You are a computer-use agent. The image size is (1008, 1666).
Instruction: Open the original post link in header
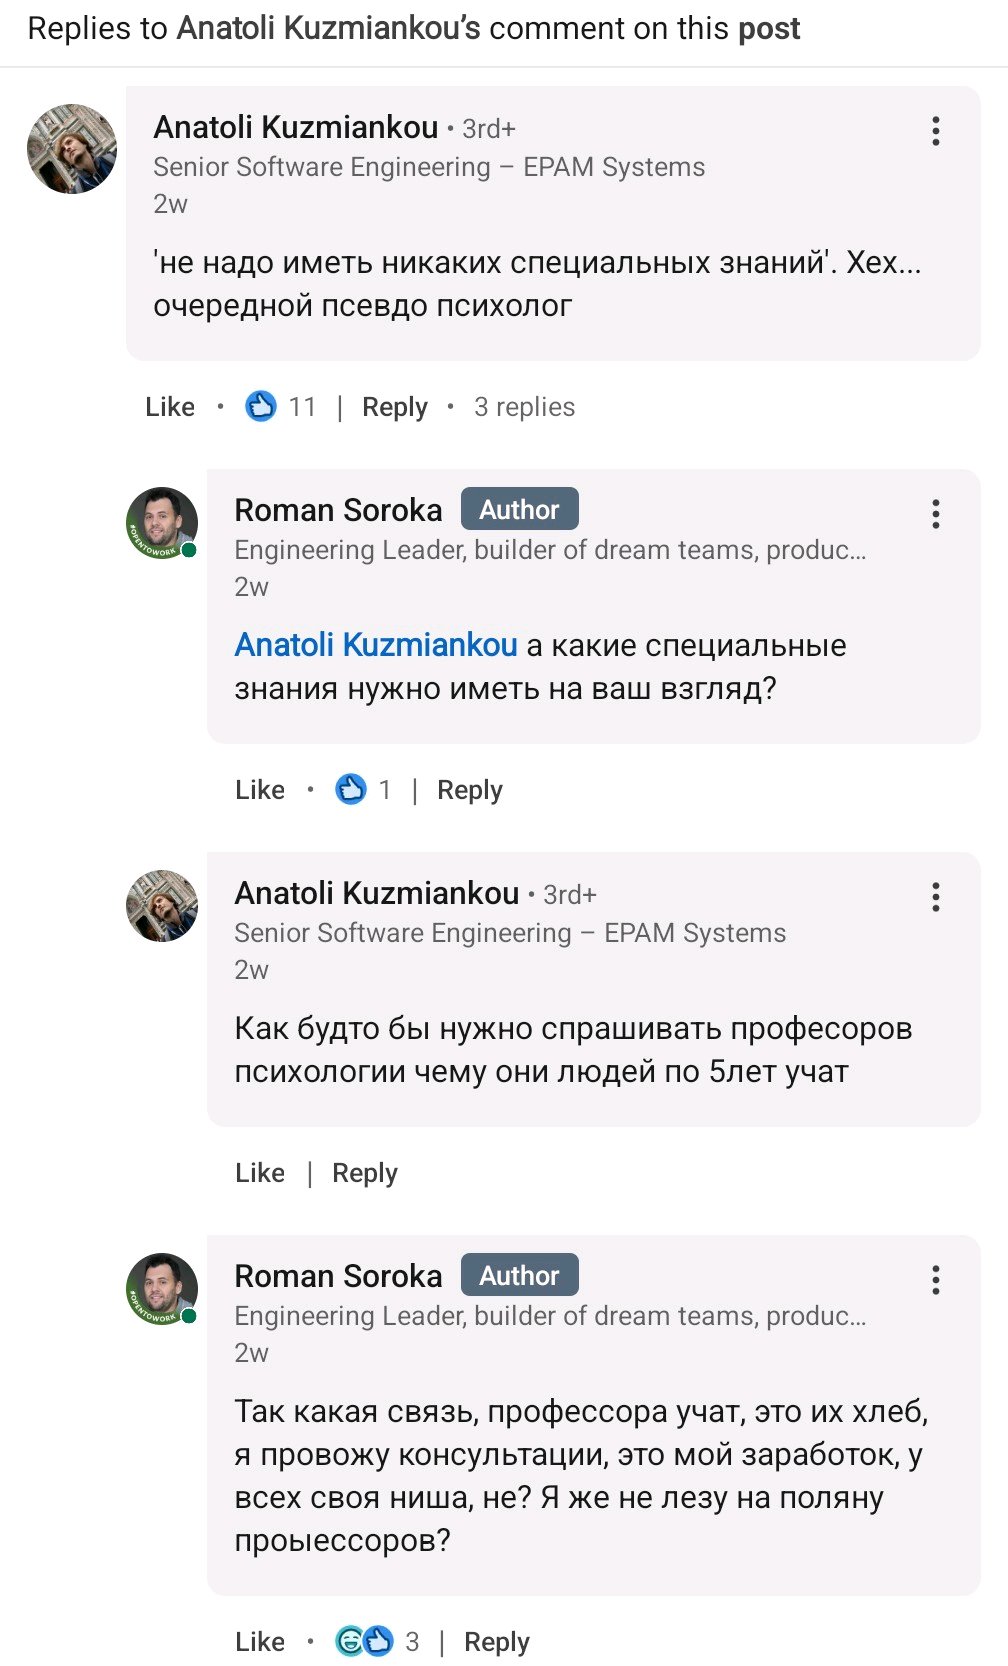tap(769, 29)
